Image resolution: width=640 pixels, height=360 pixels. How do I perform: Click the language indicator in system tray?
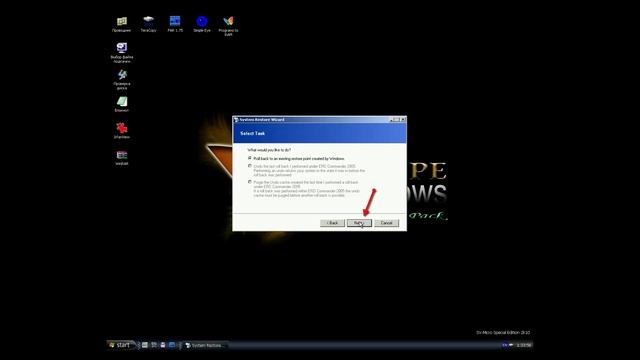point(504,345)
